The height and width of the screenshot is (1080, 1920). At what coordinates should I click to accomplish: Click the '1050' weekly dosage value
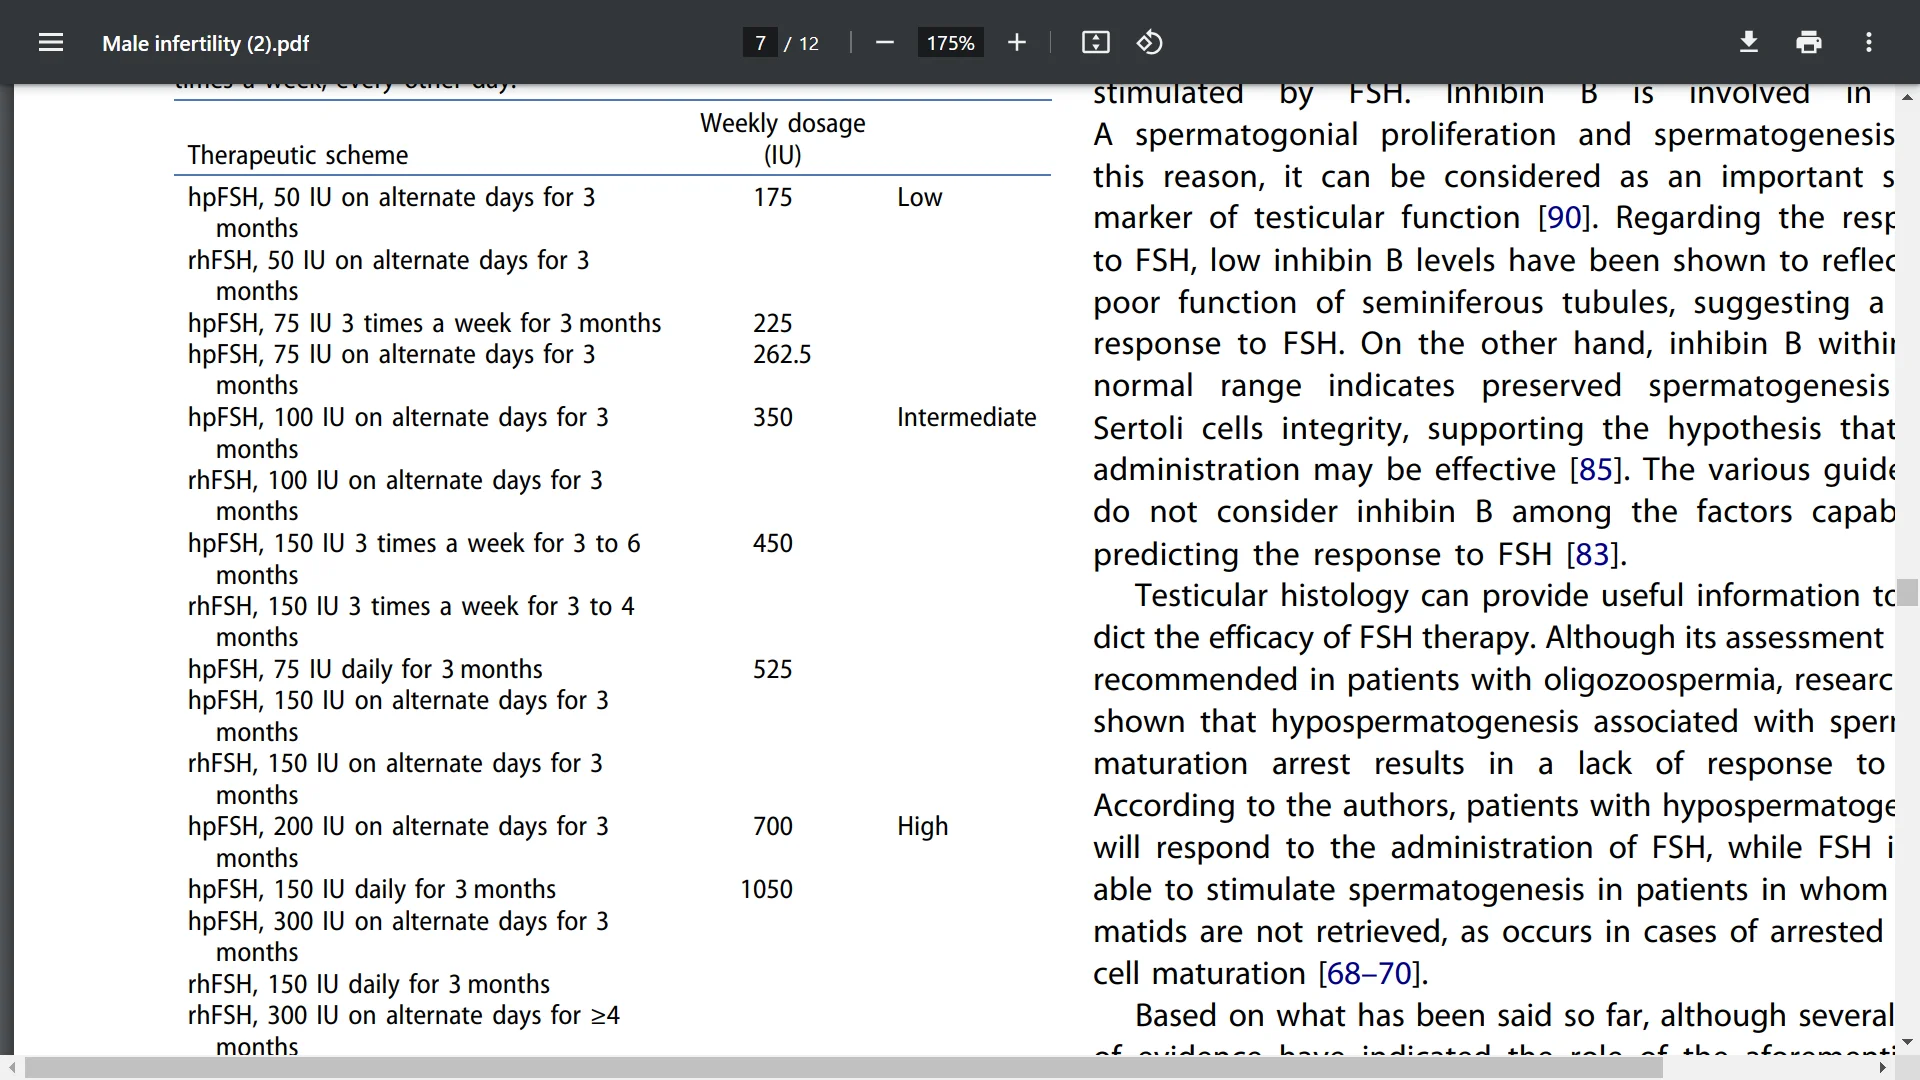tap(766, 889)
